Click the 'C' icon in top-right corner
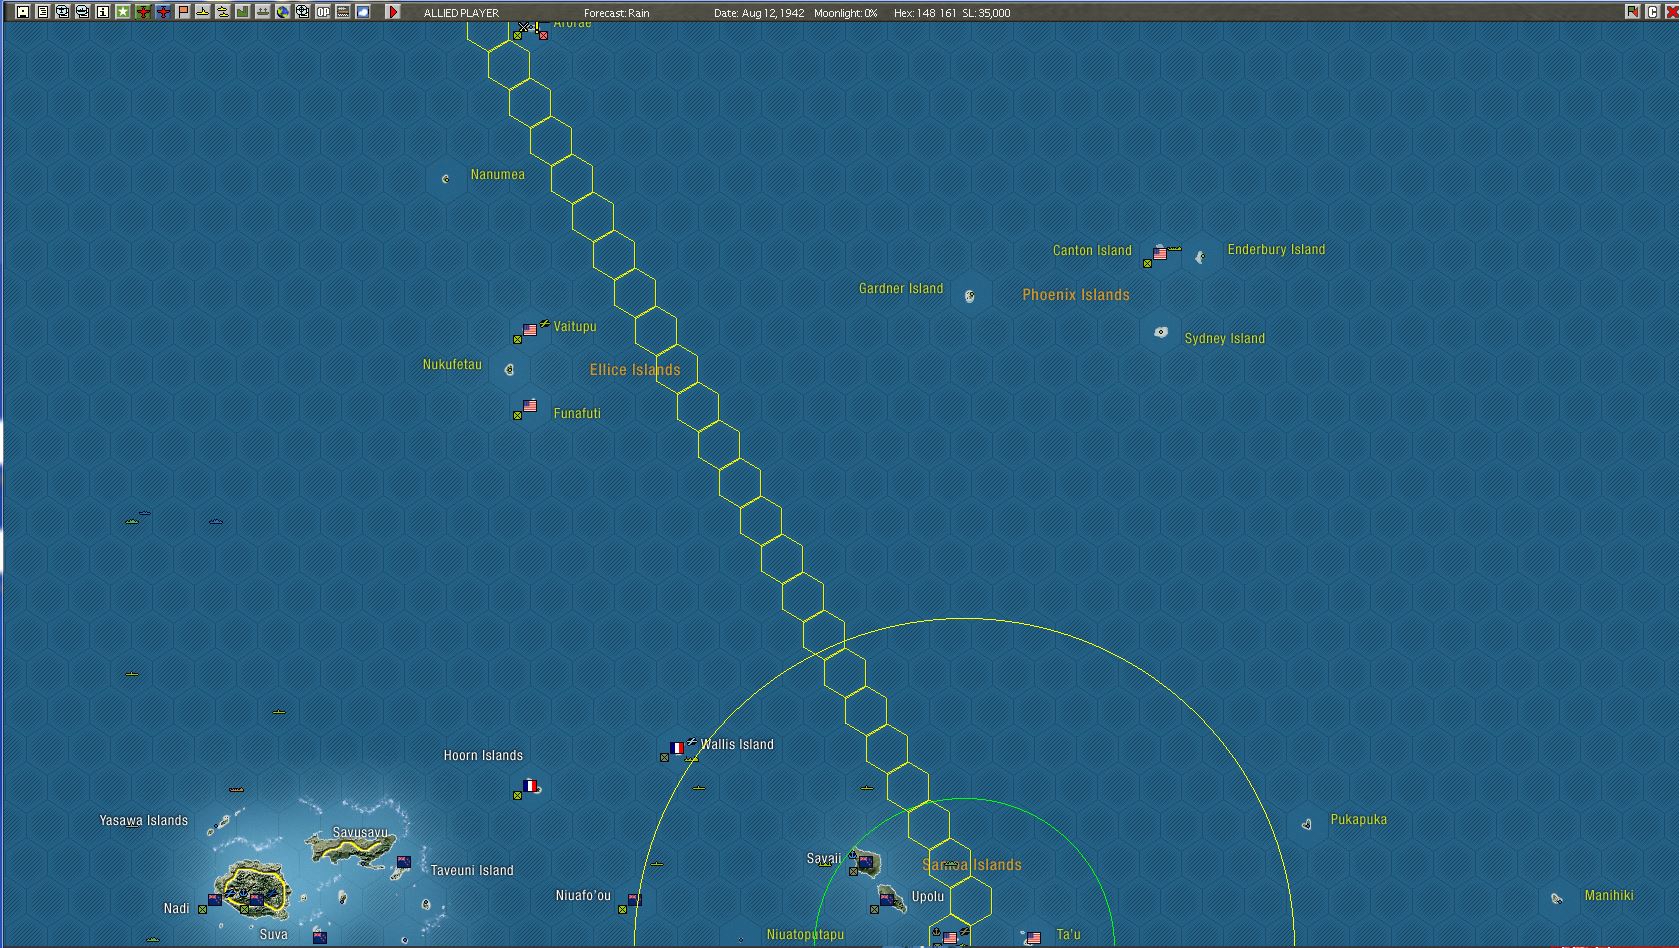The image size is (1679, 948). tap(1652, 12)
